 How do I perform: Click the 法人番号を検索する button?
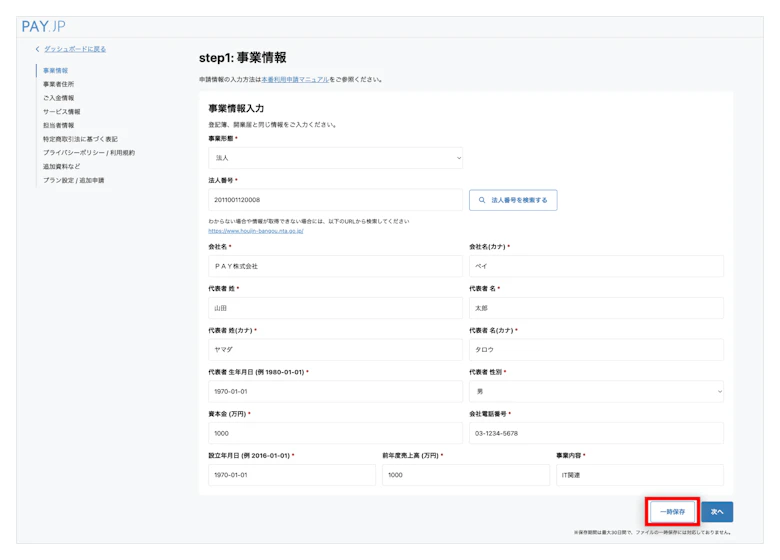(x=513, y=200)
